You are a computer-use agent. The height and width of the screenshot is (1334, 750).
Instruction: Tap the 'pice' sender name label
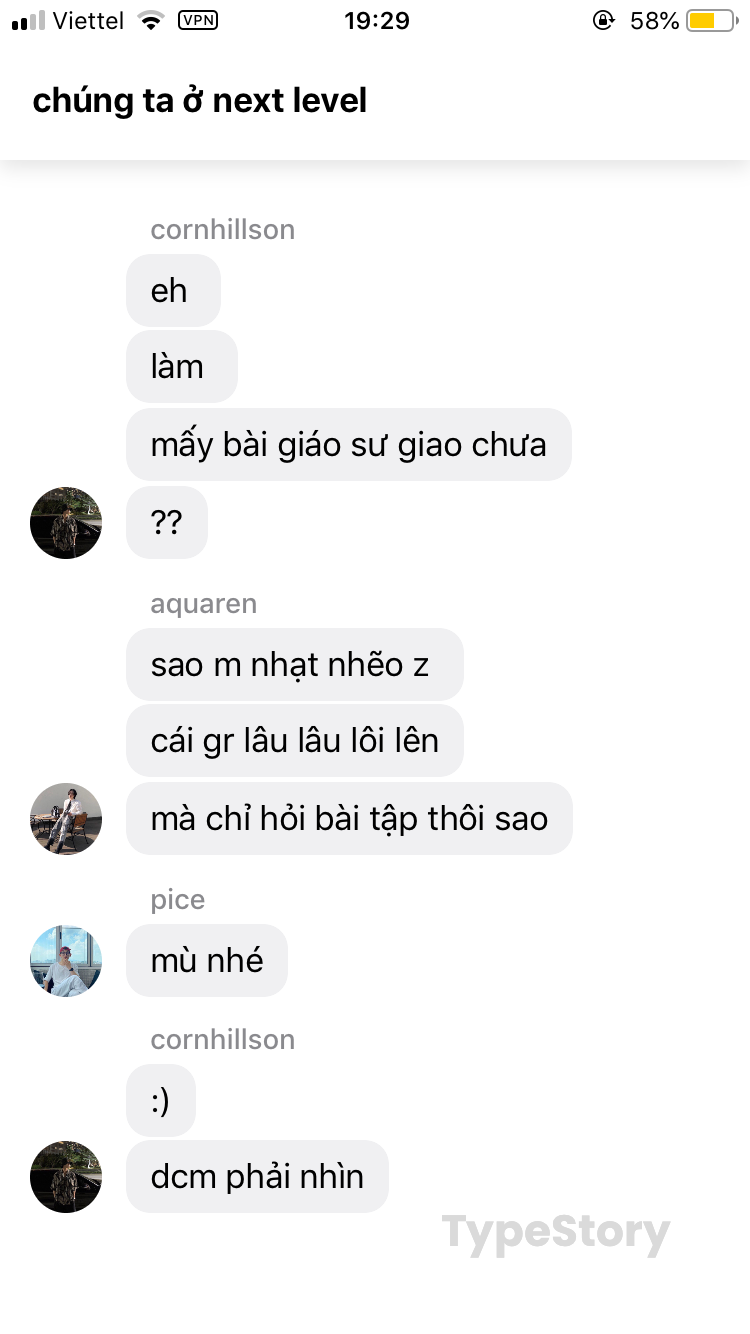pyautogui.click(x=178, y=900)
